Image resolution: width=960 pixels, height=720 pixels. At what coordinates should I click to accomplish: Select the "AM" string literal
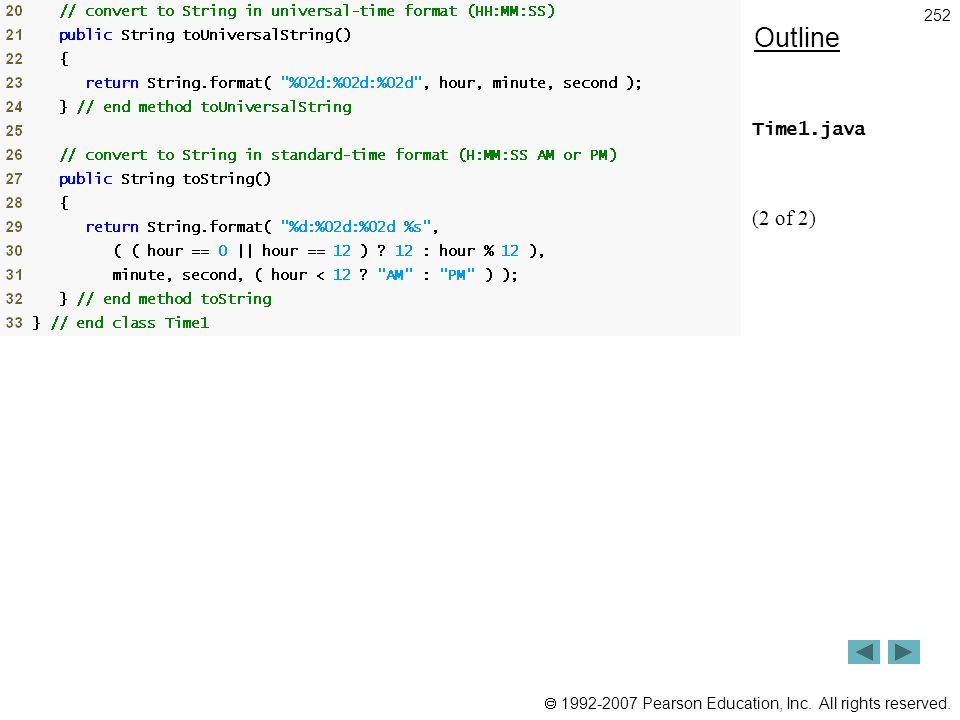click(395, 275)
